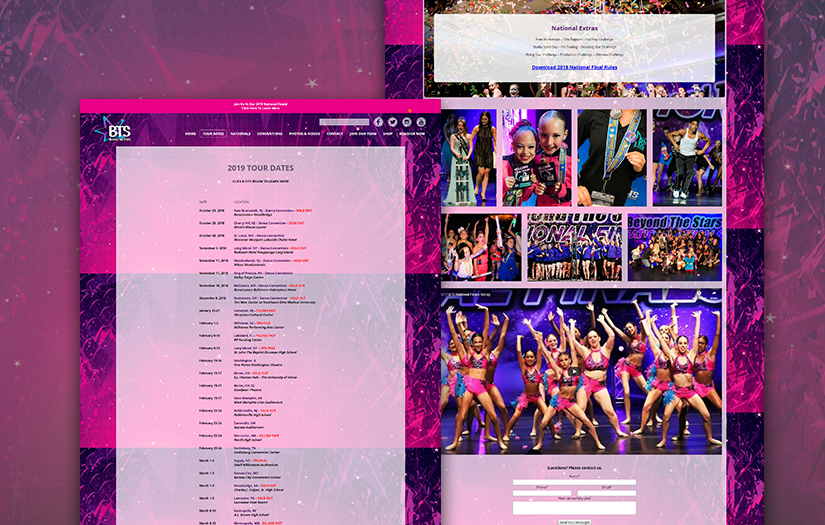The image size is (825, 525).
Task: Open photo of costumed group cheering
Action: click(481, 247)
